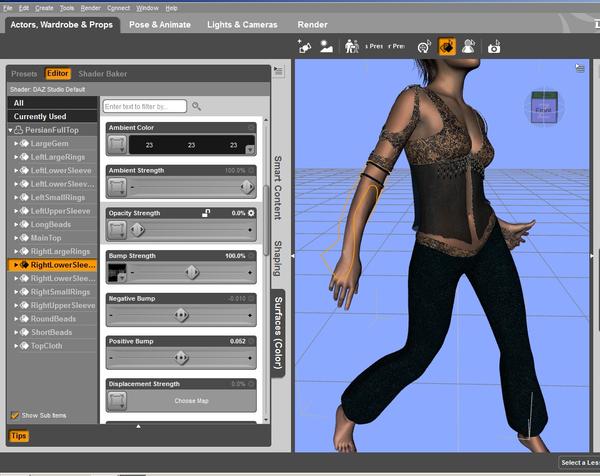600x476 pixels.
Task: Click the person figure toolbar icon
Action: (x=468, y=47)
